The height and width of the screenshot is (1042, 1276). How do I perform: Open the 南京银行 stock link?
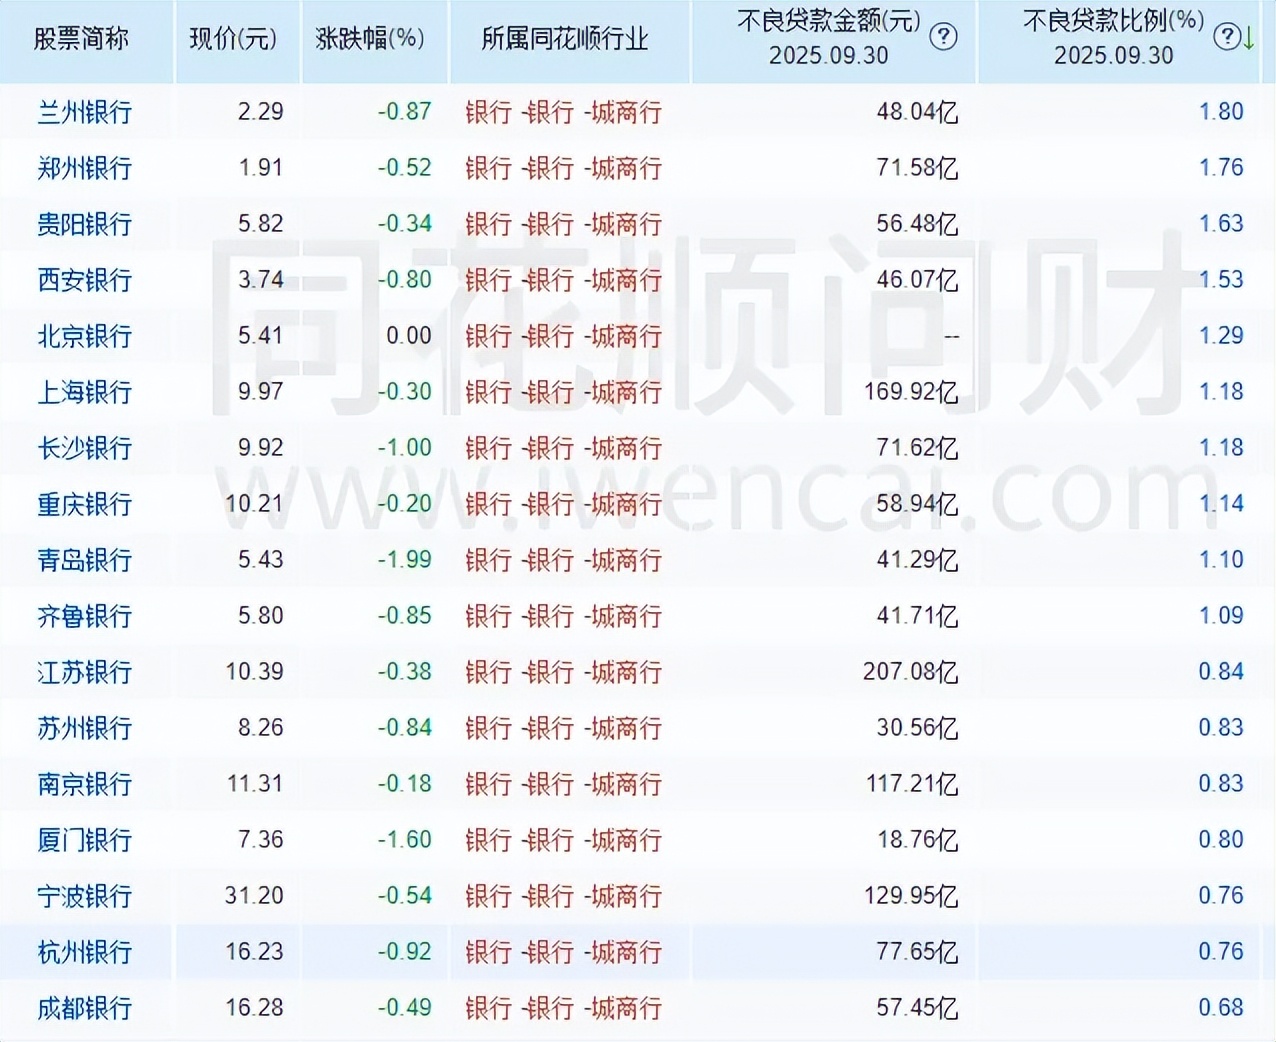[x=85, y=784]
